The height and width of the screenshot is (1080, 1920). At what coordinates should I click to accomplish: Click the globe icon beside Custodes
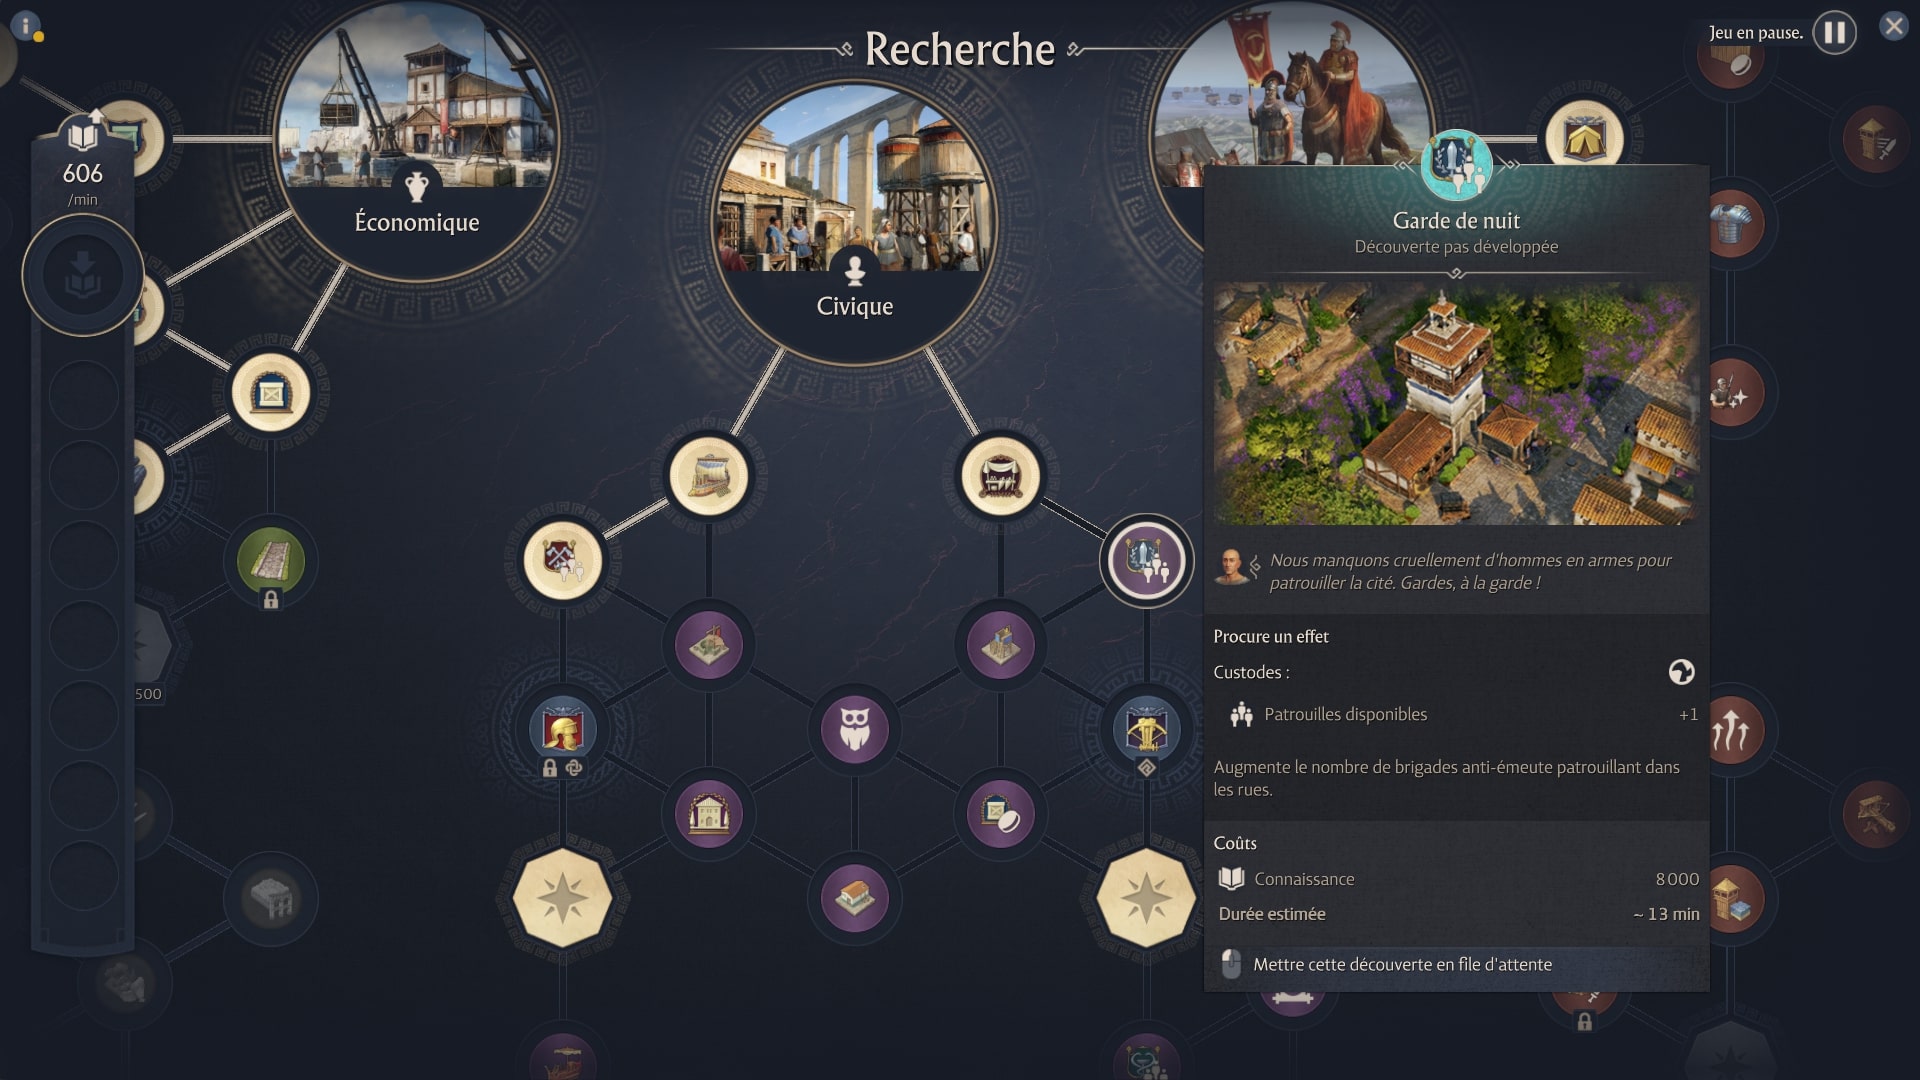pyautogui.click(x=1681, y=672)
